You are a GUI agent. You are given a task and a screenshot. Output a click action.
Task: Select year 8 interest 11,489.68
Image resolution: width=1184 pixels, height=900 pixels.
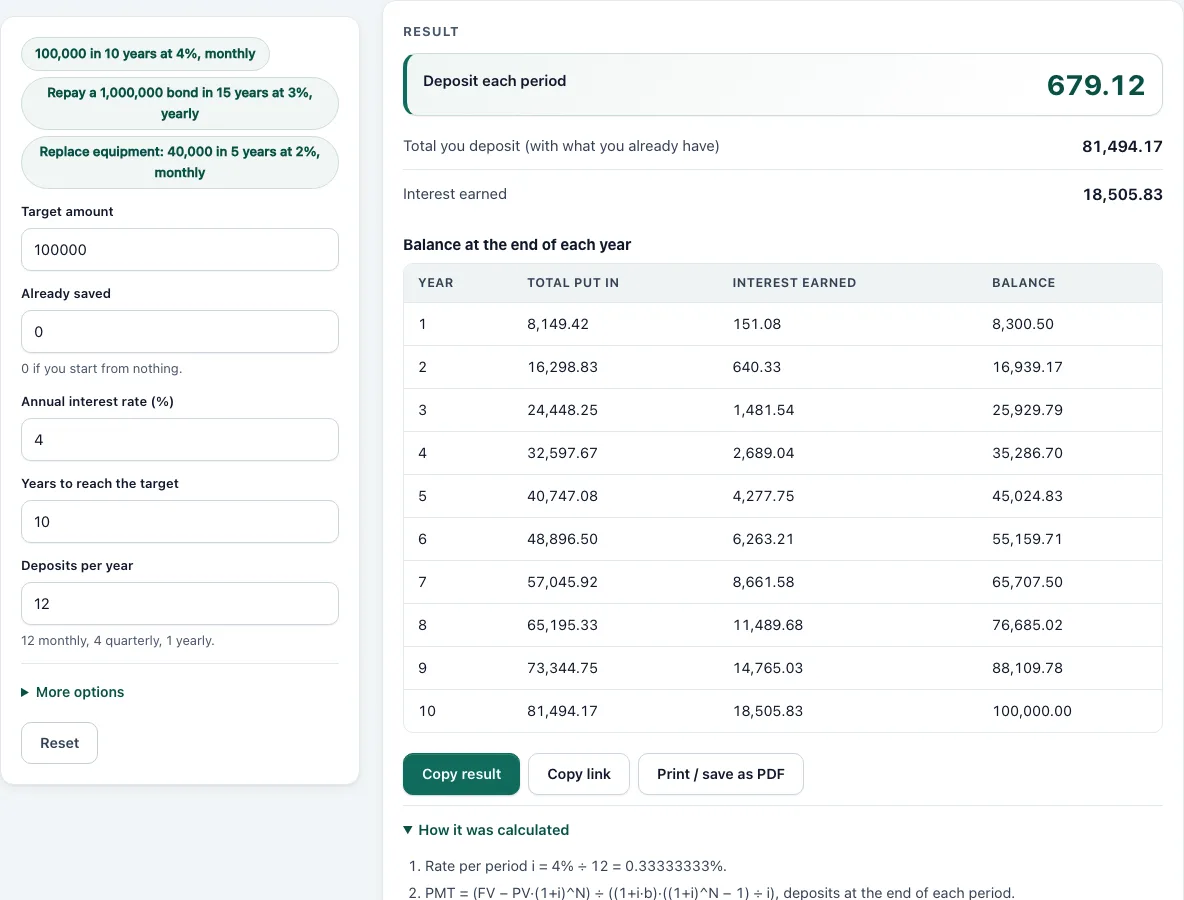pos(768,625)
